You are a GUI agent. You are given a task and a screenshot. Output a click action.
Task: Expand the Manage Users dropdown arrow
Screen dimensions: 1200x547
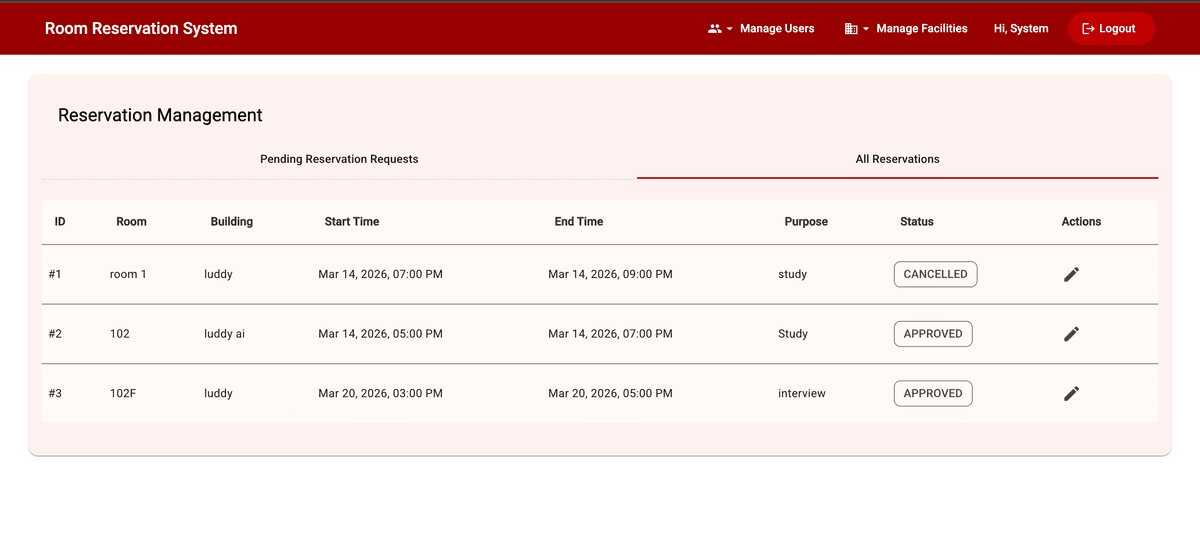click(x=730, y=29)
